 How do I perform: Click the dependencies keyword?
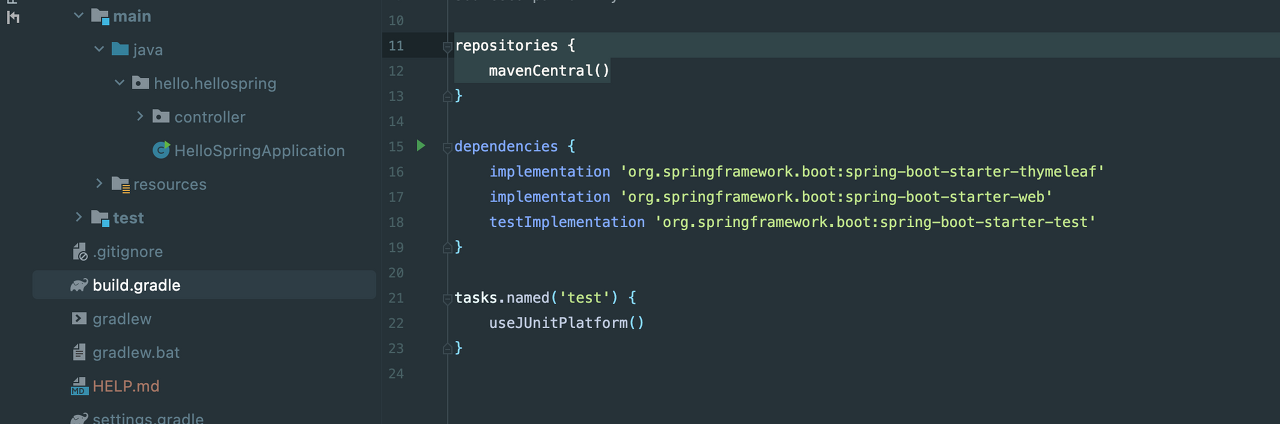click(x=505, y=146)
